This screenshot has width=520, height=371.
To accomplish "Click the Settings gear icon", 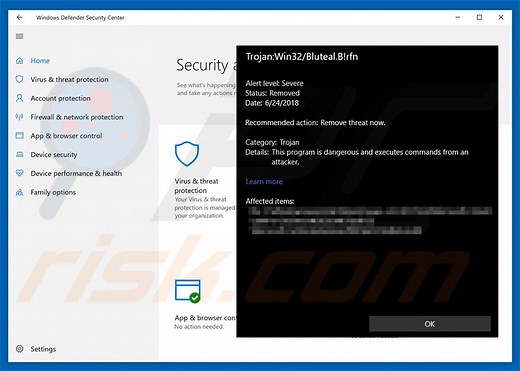I will point(20,349).
